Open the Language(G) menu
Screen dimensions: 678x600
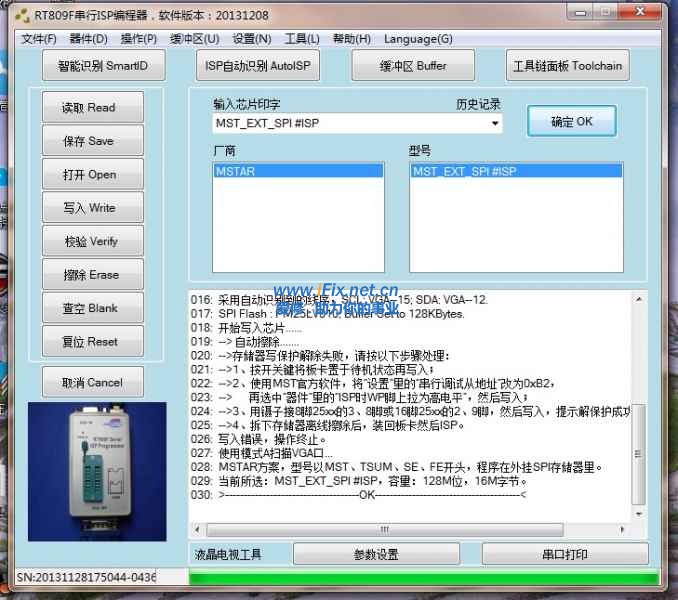pos(418,39)
